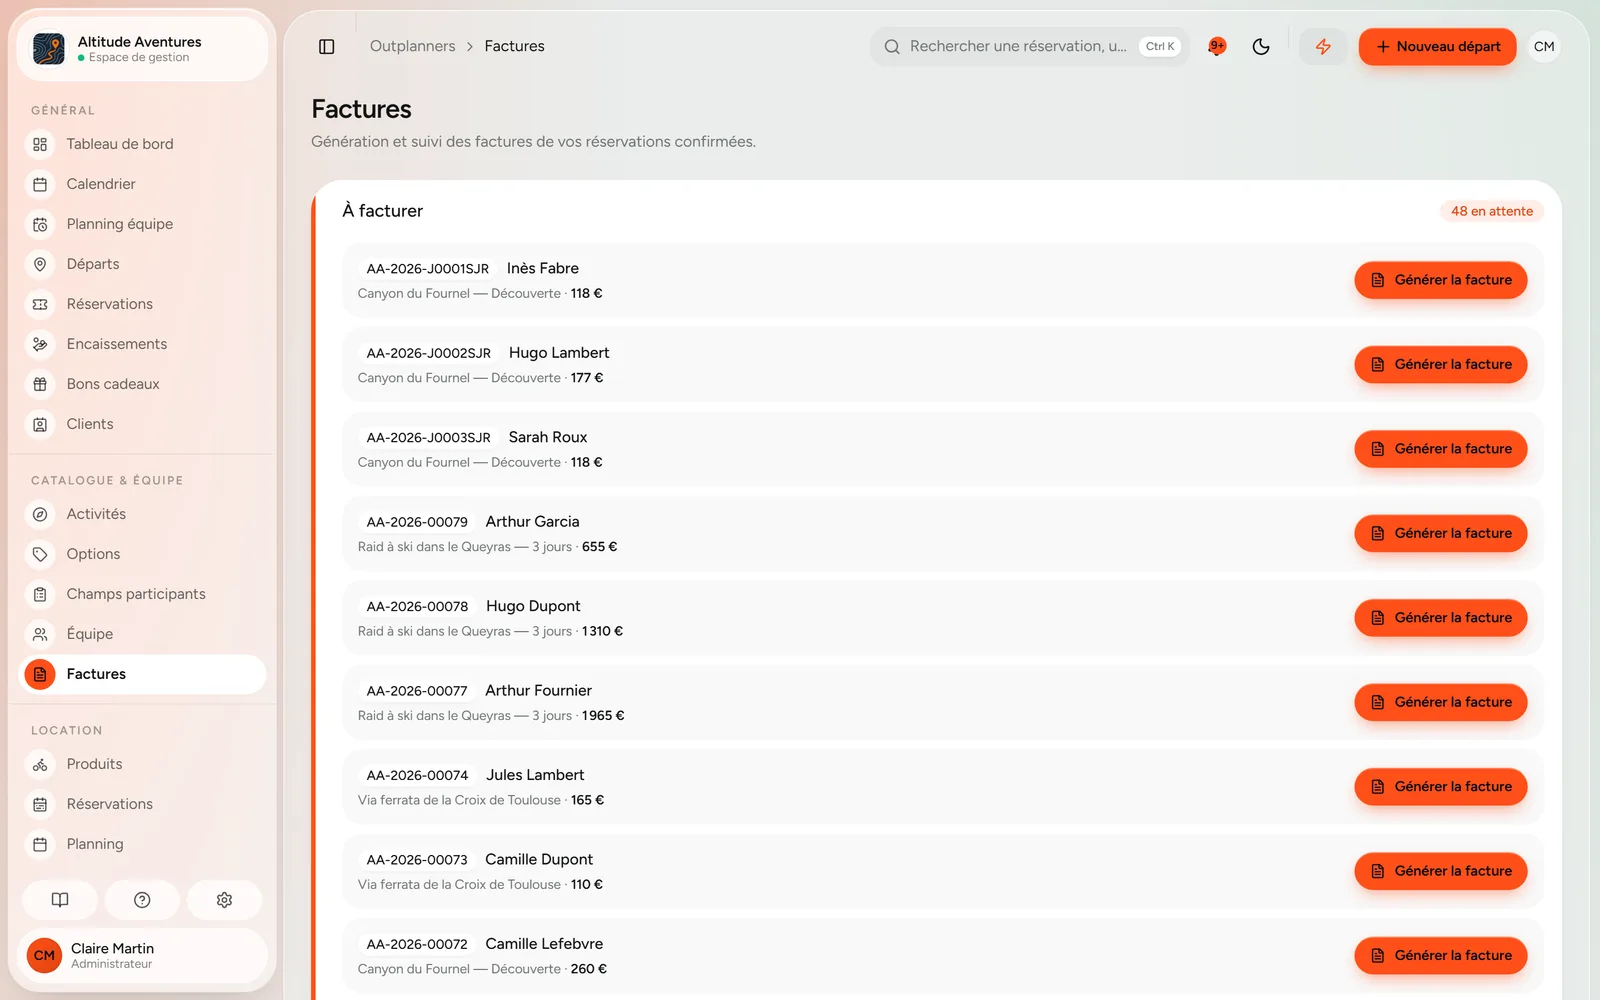The height and width of the screenshot is (1000, 1600).
Task: Click the lightning bolt quick actions icon
Action: 1323,47
